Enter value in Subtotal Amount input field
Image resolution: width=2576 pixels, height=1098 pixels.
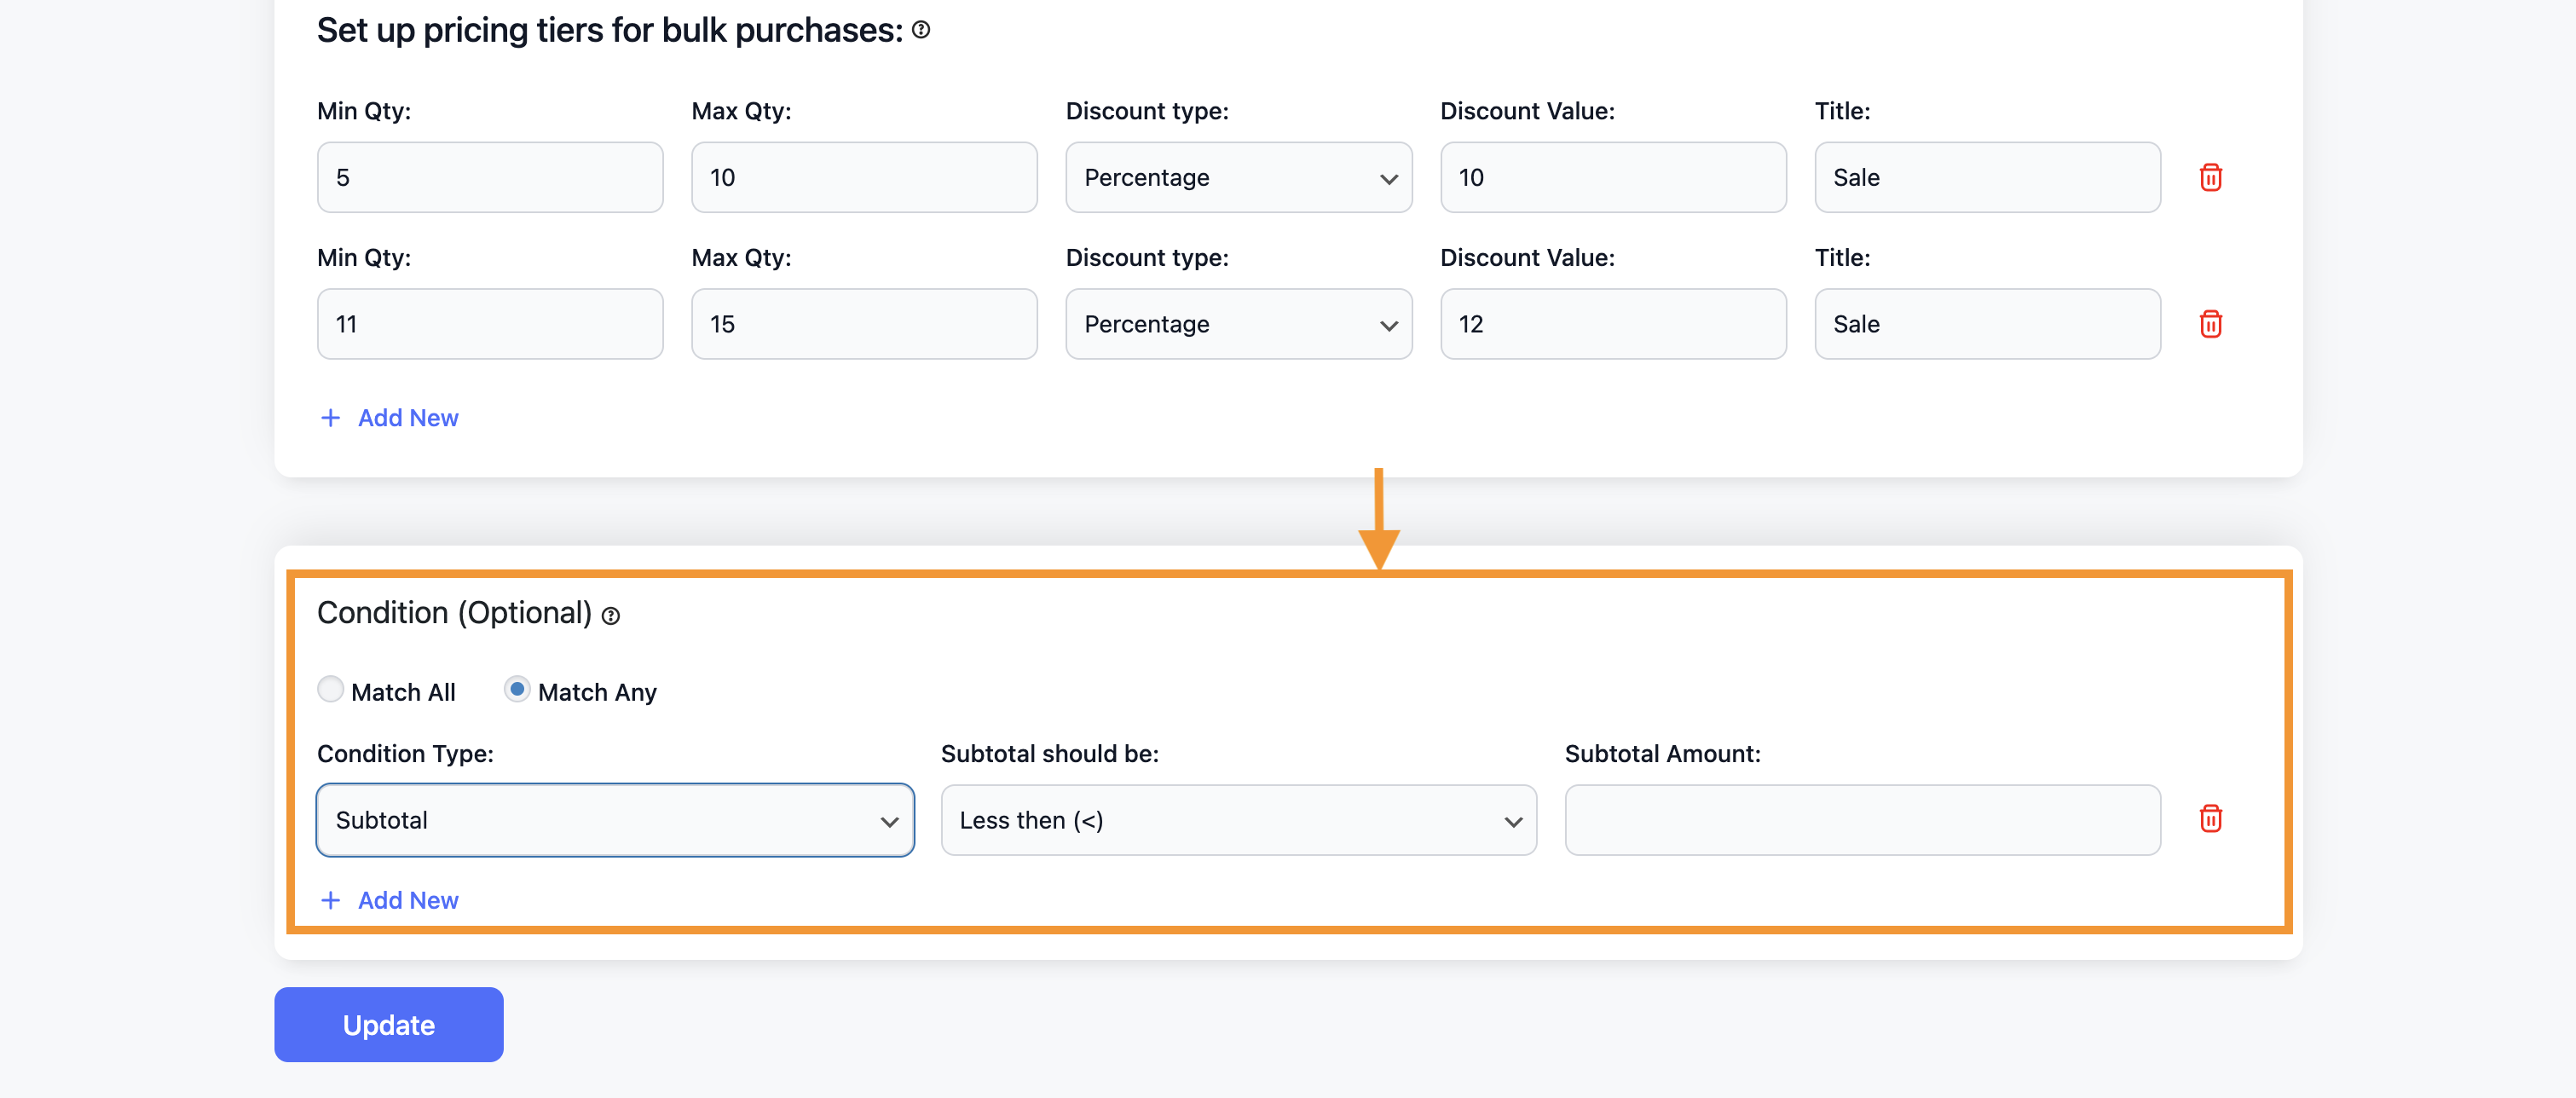pos(1863,818)
